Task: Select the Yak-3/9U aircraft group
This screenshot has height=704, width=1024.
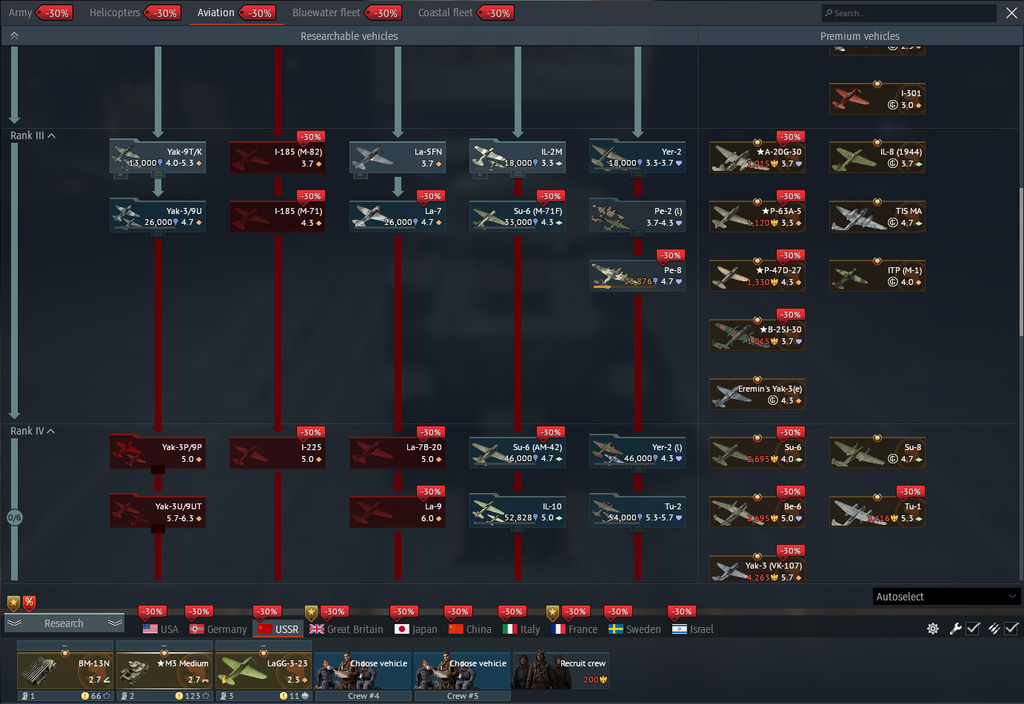Action: 157,216
